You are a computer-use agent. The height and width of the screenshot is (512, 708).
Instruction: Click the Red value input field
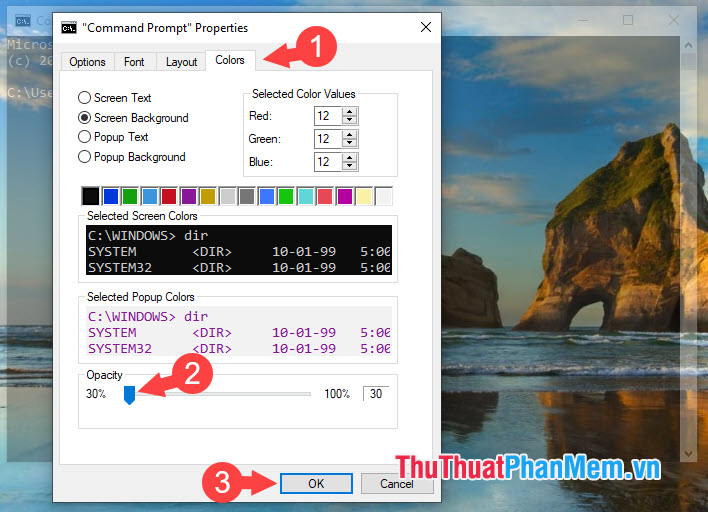pyautogui.click(x=328, y=116)
